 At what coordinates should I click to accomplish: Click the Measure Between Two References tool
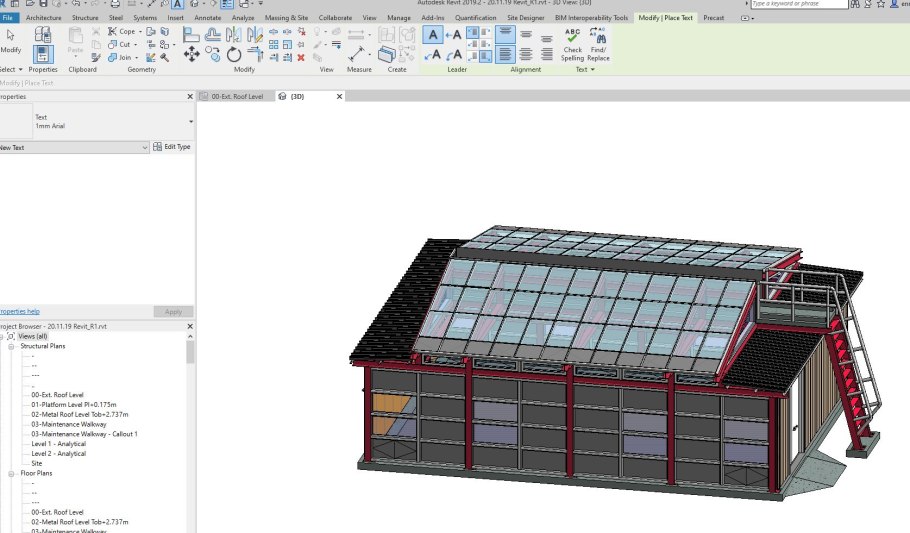coord(356,55)
